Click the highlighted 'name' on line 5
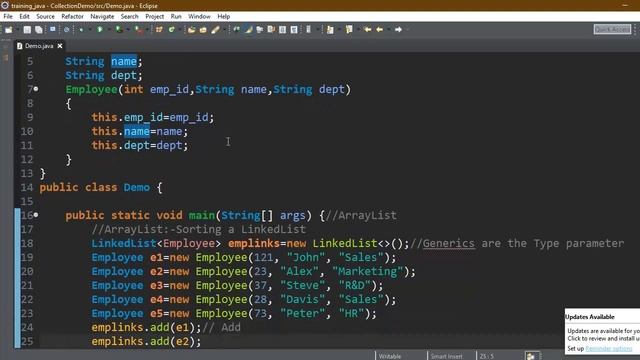This screenshot has height=360, width=640. coord(124,61)
